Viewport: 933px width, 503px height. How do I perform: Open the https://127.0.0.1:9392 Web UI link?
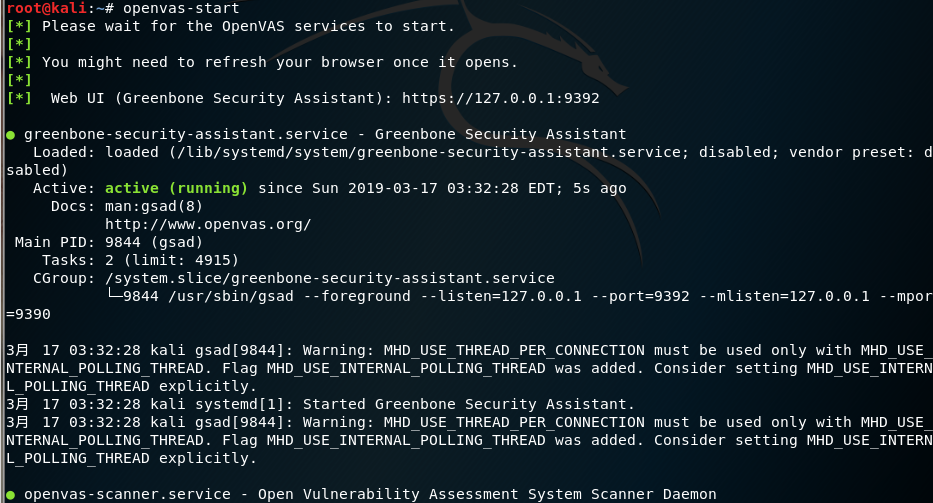point(500,98)
